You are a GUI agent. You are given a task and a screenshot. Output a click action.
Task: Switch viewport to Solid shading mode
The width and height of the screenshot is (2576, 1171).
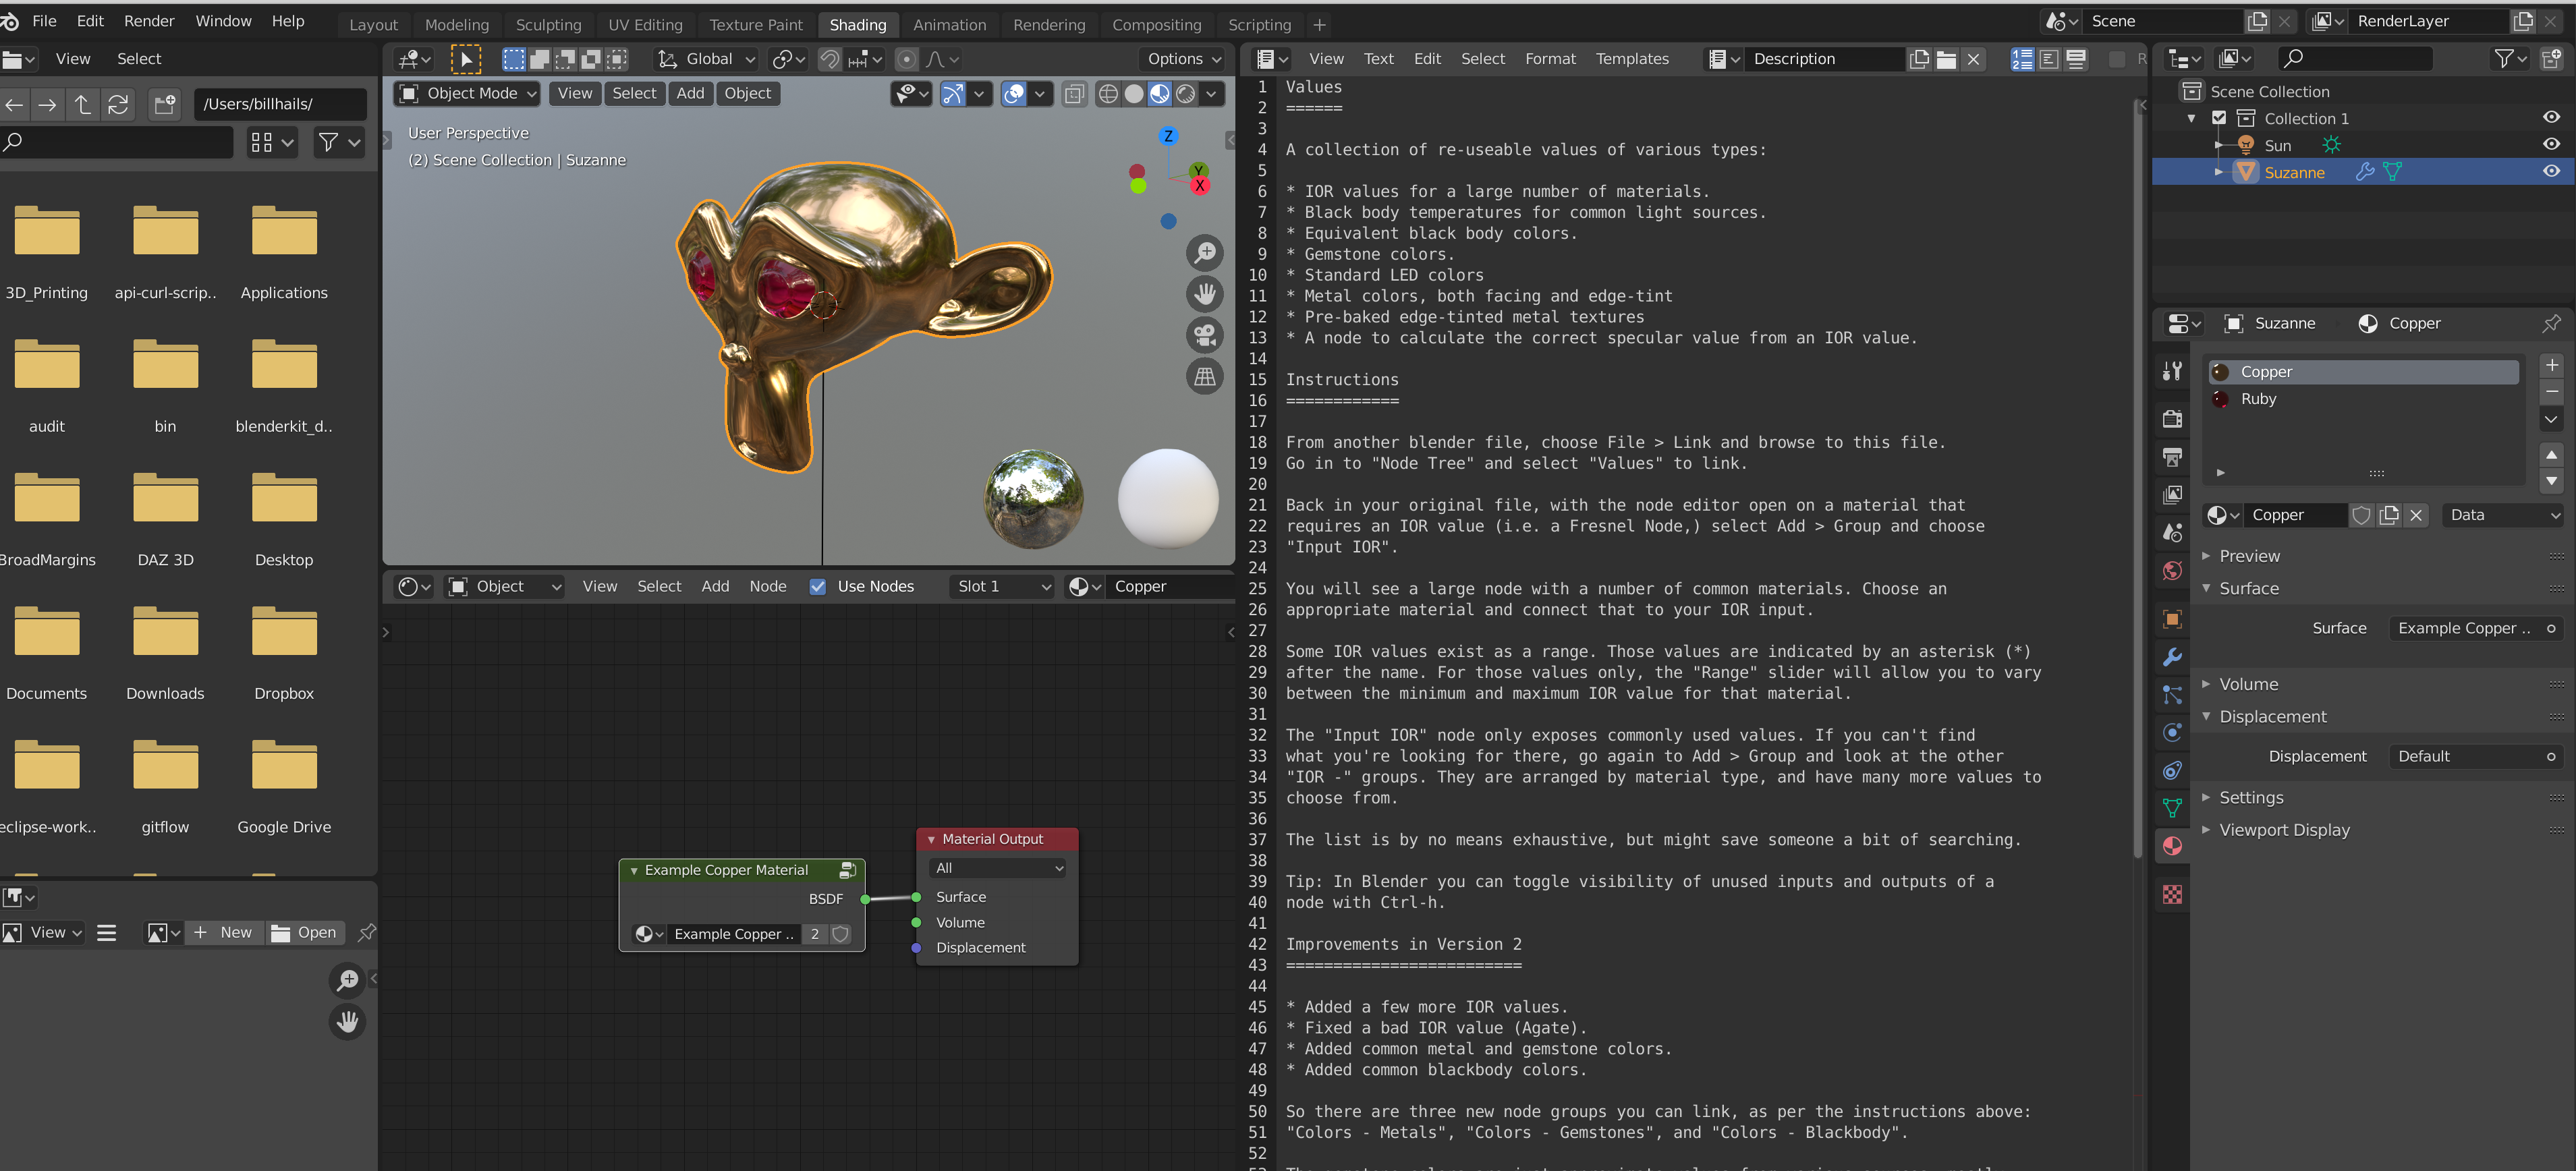(x=1134, y=94)
